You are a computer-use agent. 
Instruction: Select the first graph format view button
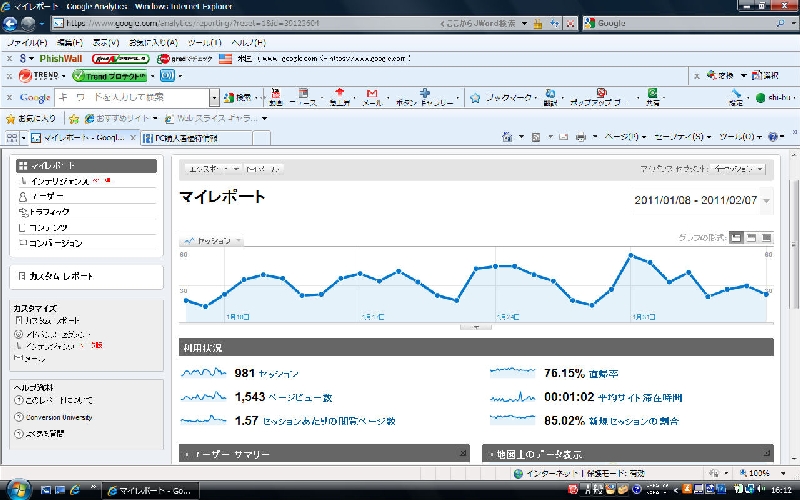[736, 238]
